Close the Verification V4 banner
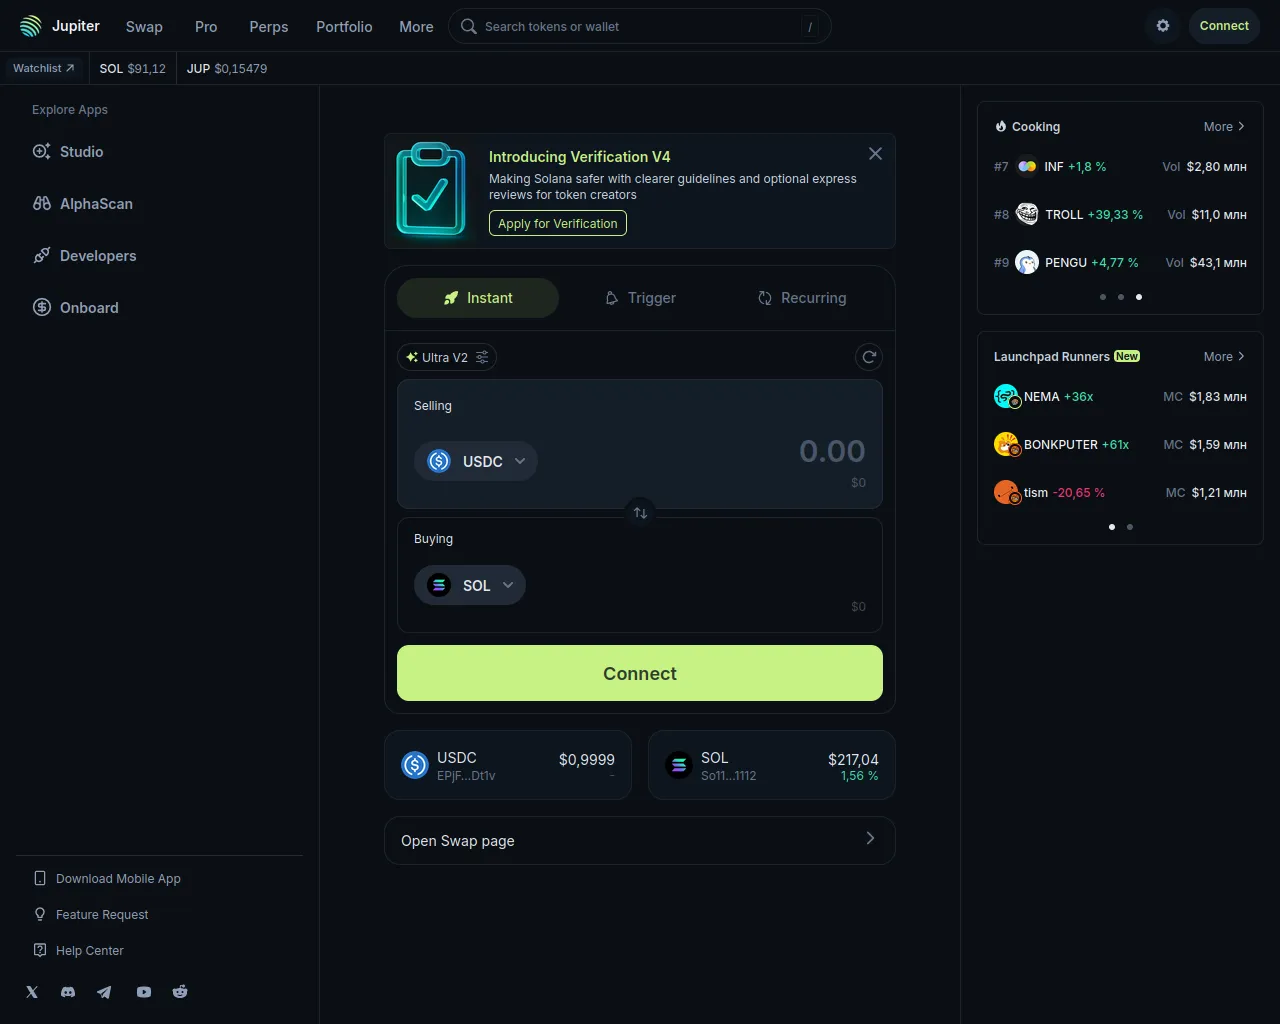Image resolution: width=1280 pixels, height=1024 pixels. click(x=875, y=153)
